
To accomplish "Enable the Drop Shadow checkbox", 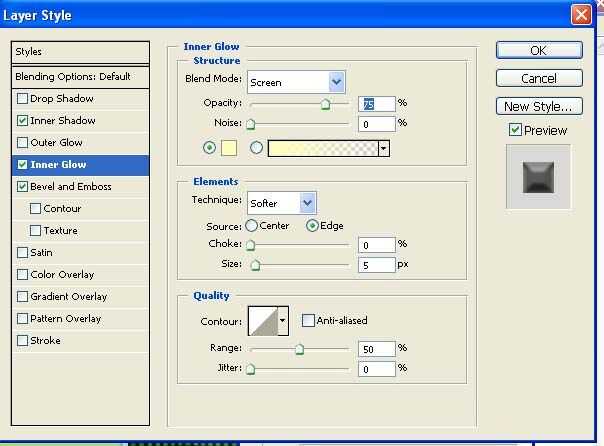I will point(23,99).
